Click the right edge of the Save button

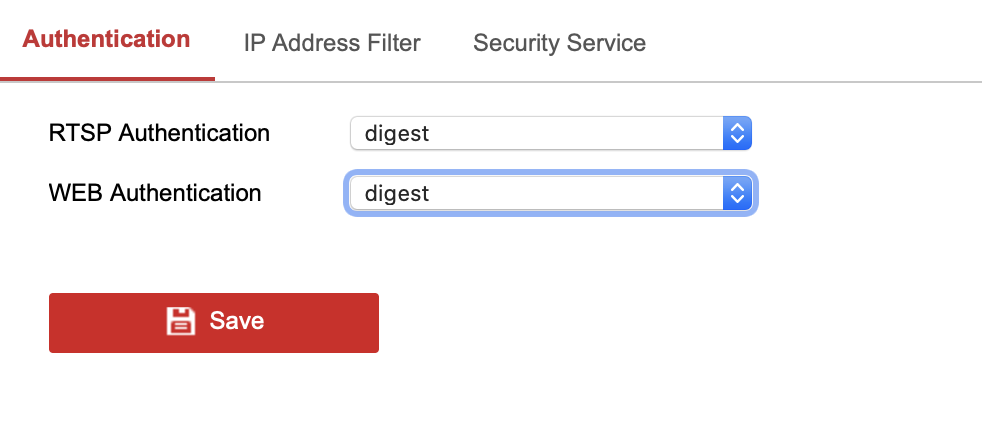pos(373,322)
